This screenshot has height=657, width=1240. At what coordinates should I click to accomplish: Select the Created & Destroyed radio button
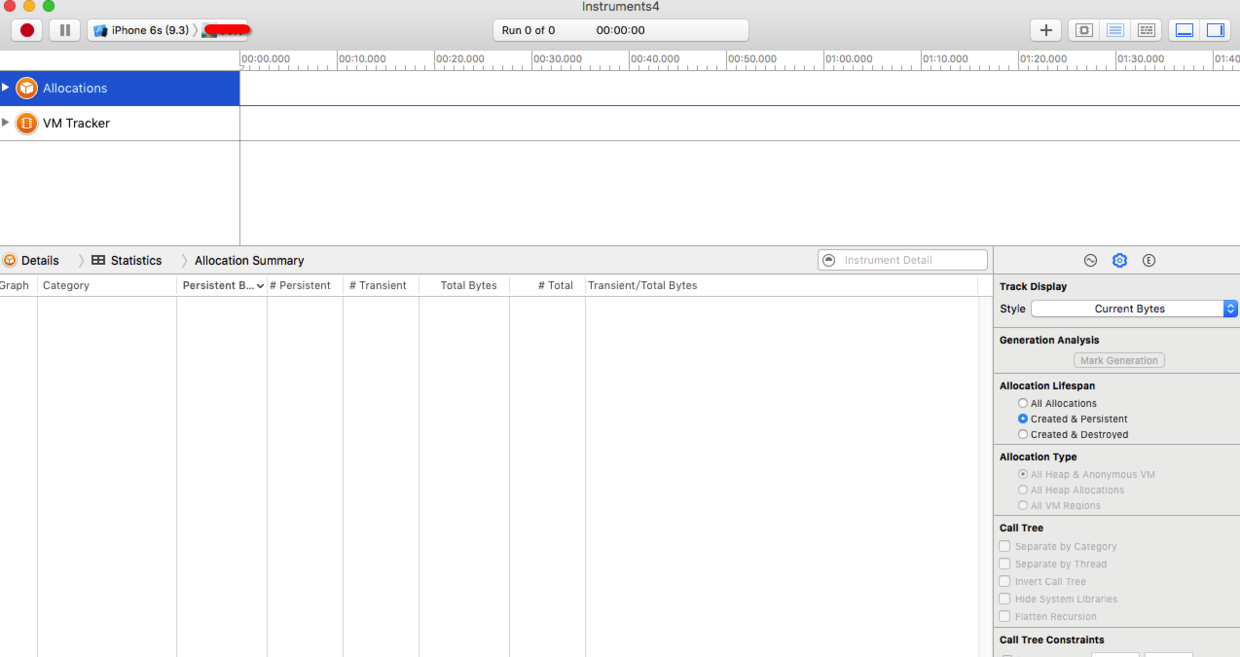1023,434
